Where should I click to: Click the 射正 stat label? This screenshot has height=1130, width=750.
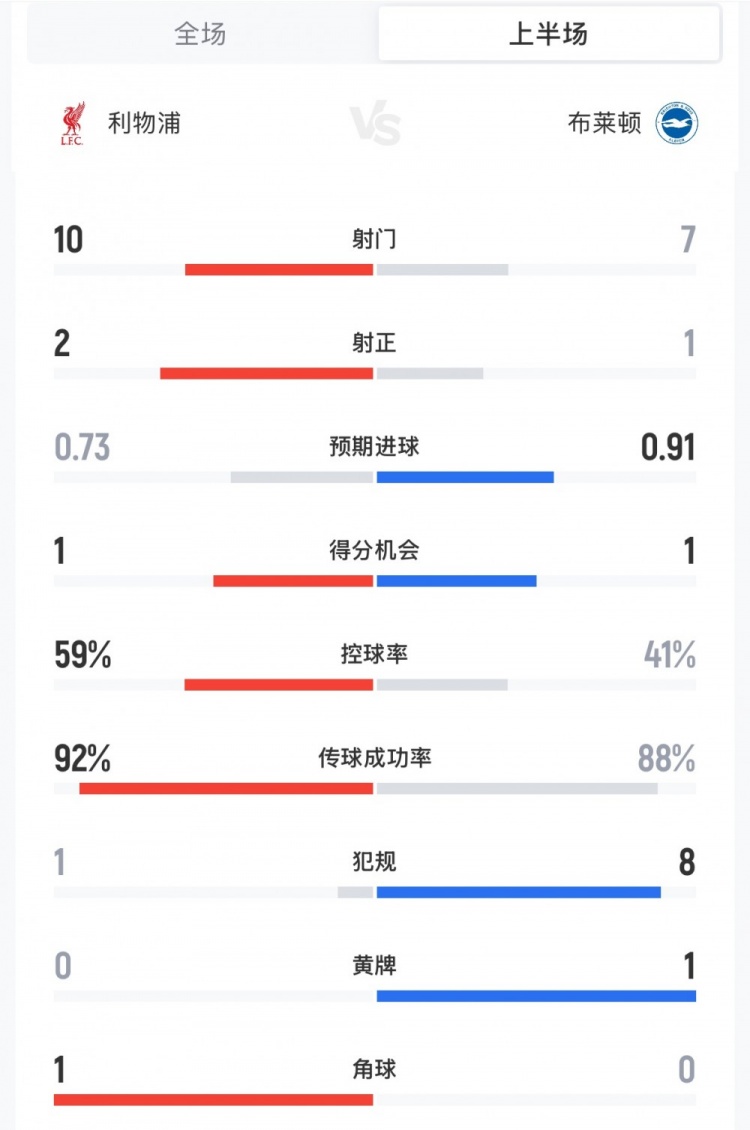tap(375, 343)
